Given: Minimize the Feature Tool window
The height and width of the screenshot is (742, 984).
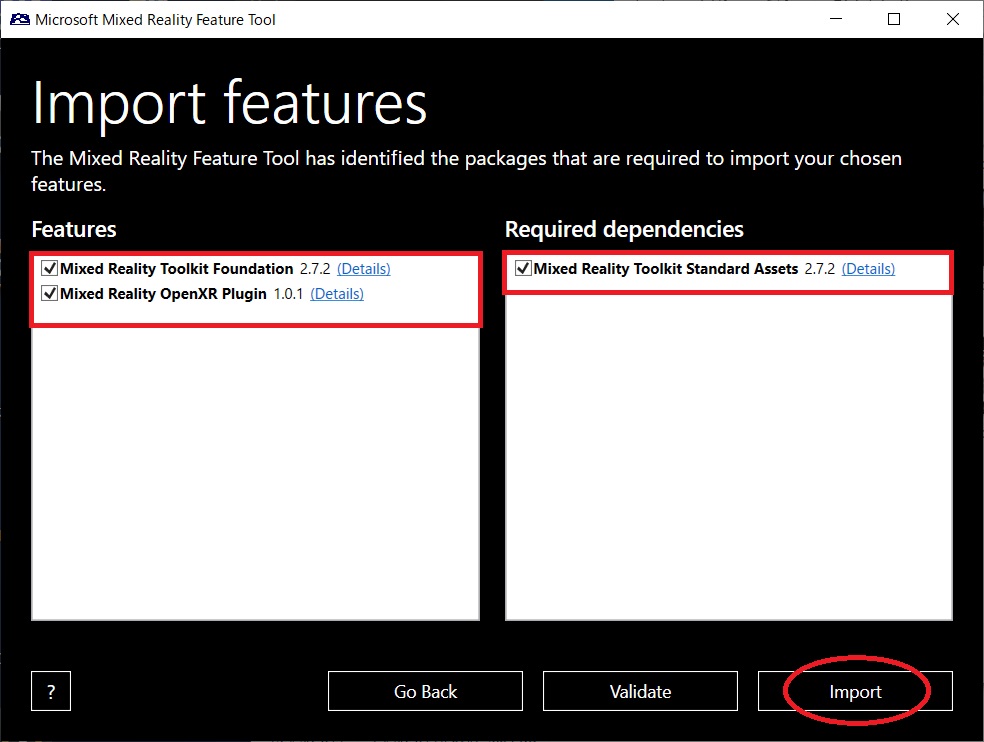Looking at the screenshot, I should point(836,19).
